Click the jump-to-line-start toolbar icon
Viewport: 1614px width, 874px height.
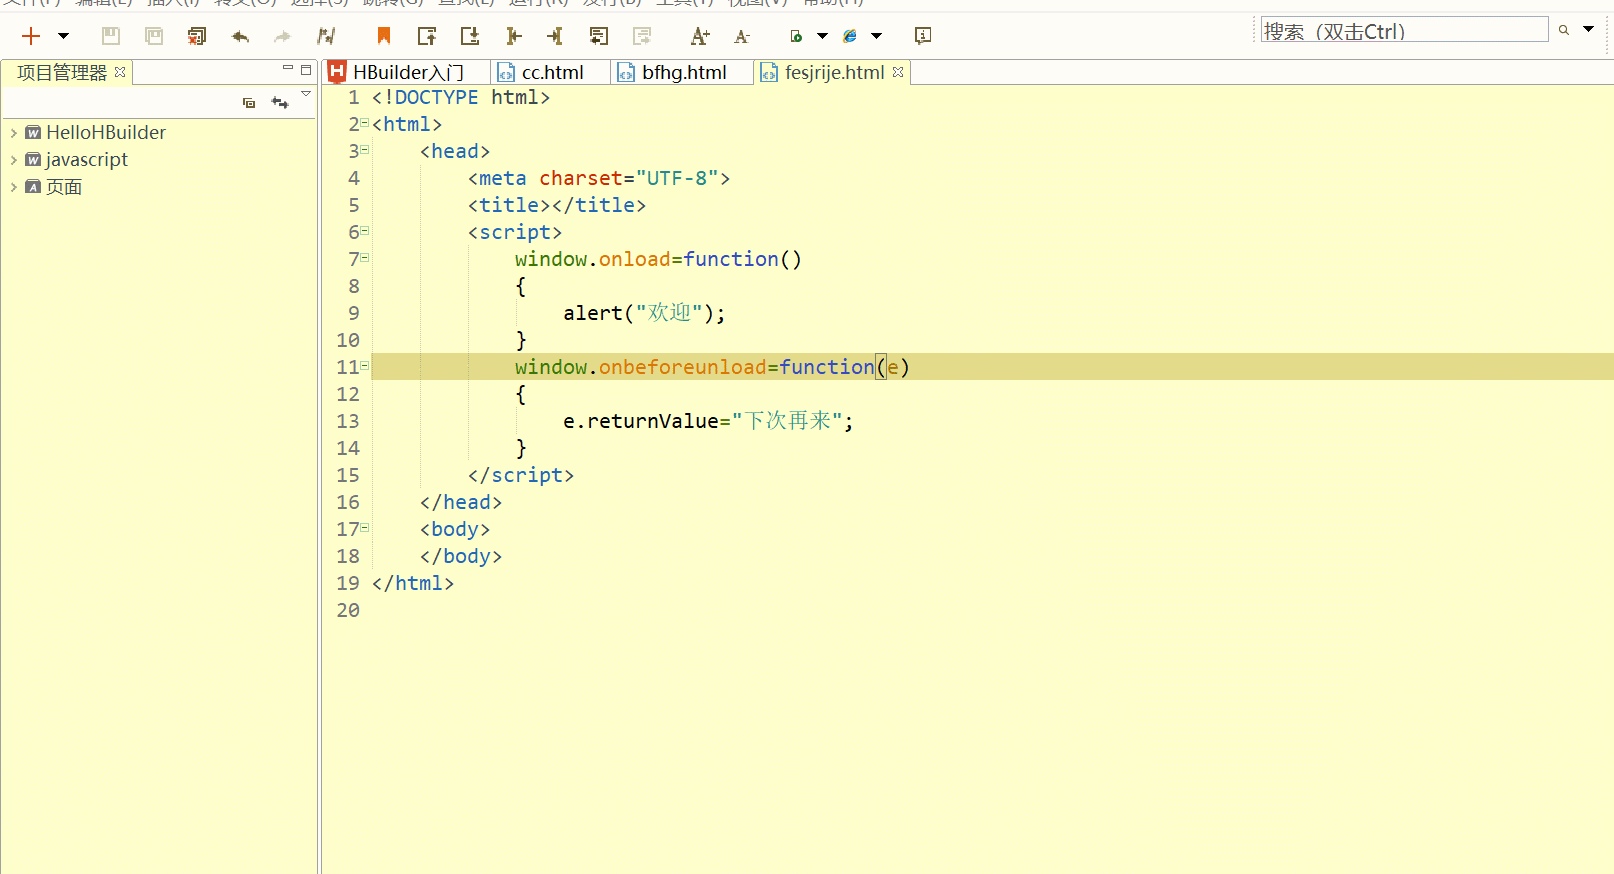tap(513, 36)
